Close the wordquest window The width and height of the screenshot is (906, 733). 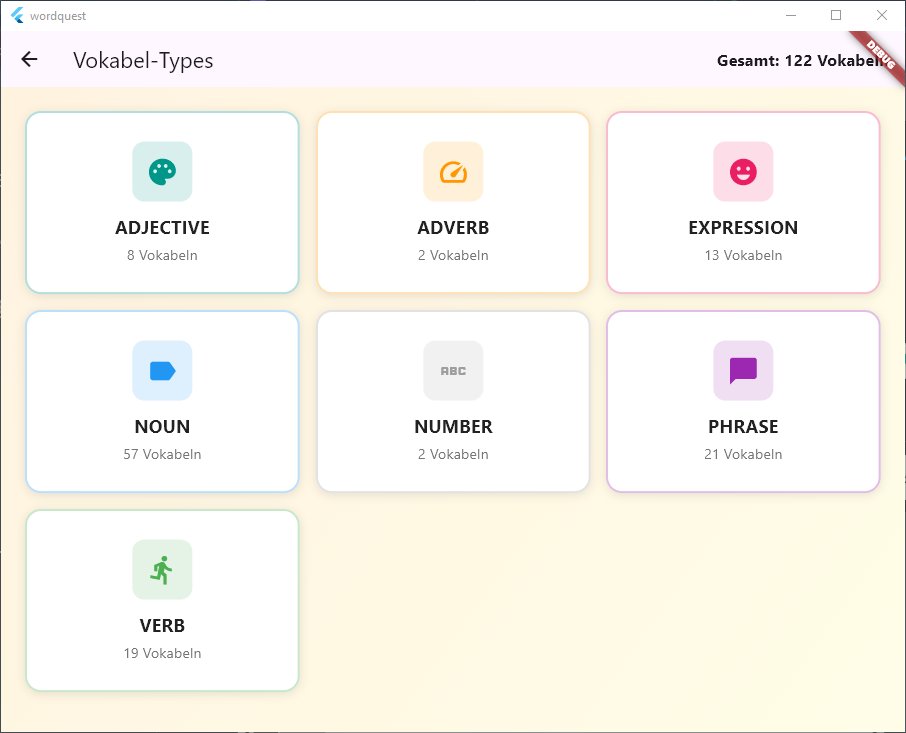click(882, 16)
